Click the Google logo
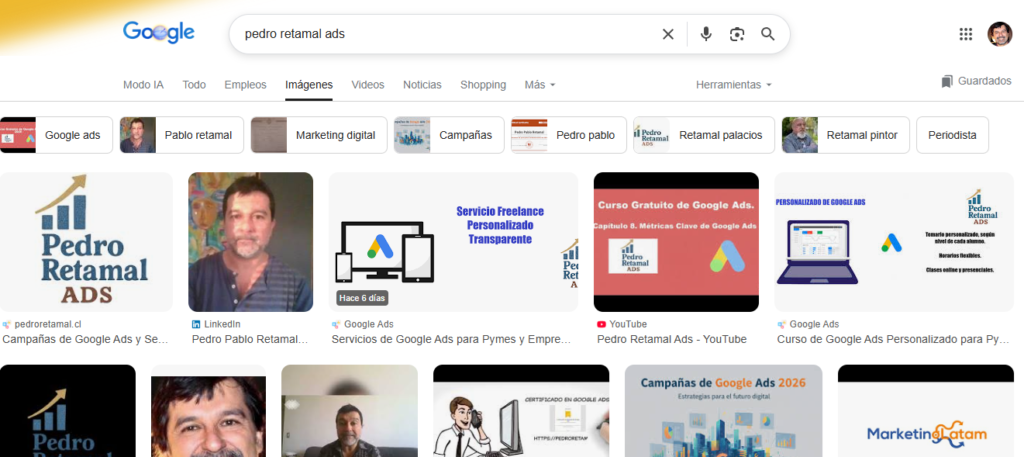 (x=158, y=33)
